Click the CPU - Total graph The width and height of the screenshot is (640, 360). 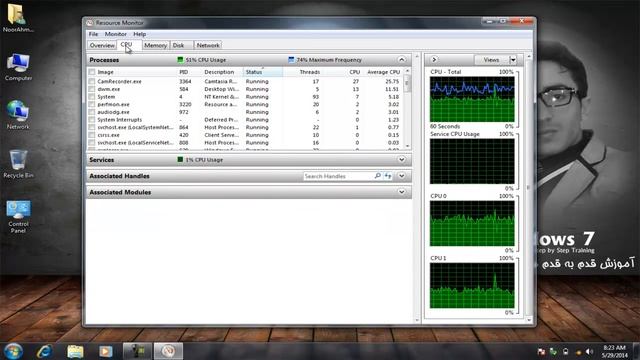pyautogui.click(x=472, y=99)
